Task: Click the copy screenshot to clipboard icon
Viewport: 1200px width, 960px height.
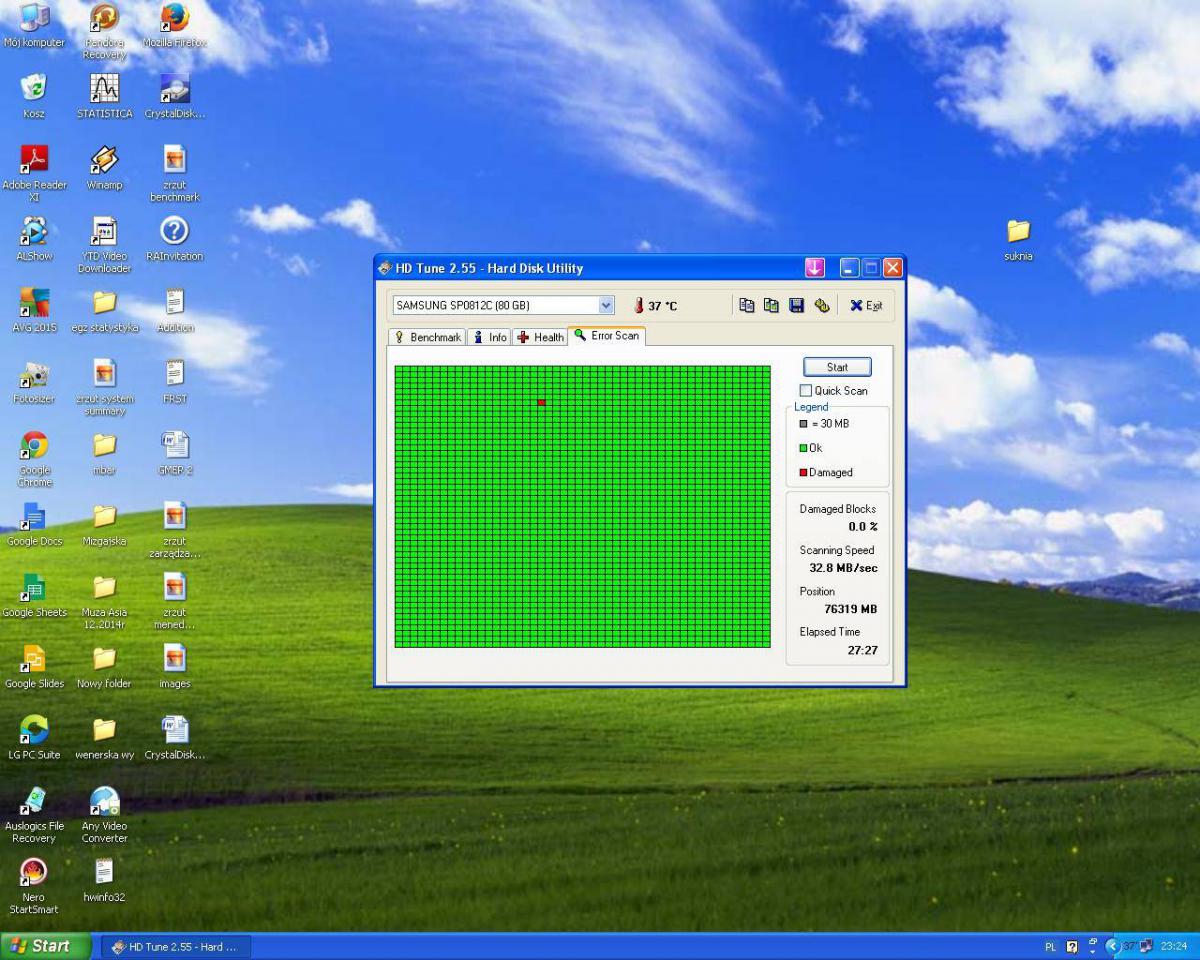Action: click(771, 305)
